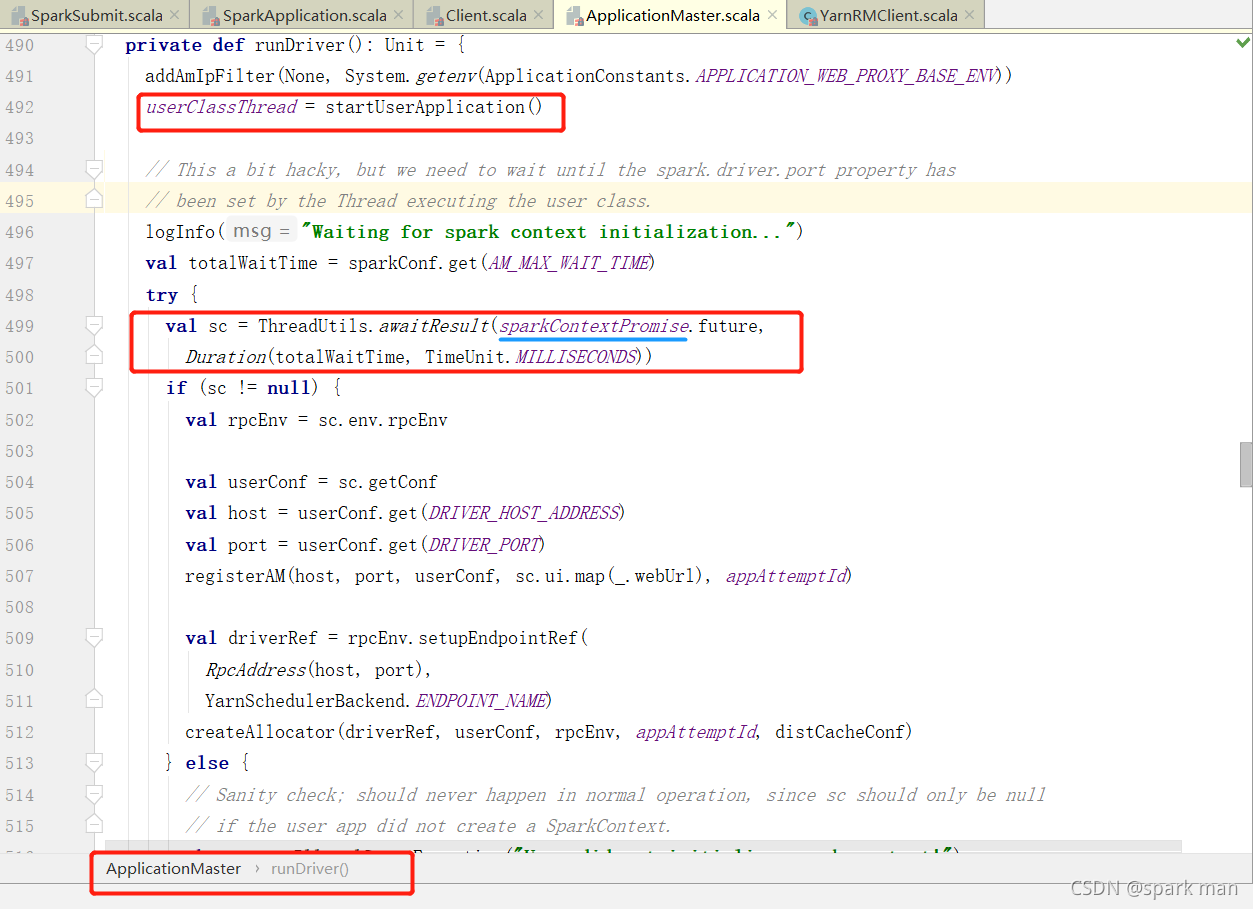1253x909 pixels.
Task: Collapse the comment block at line 494
Action: [x=94, y=170]
